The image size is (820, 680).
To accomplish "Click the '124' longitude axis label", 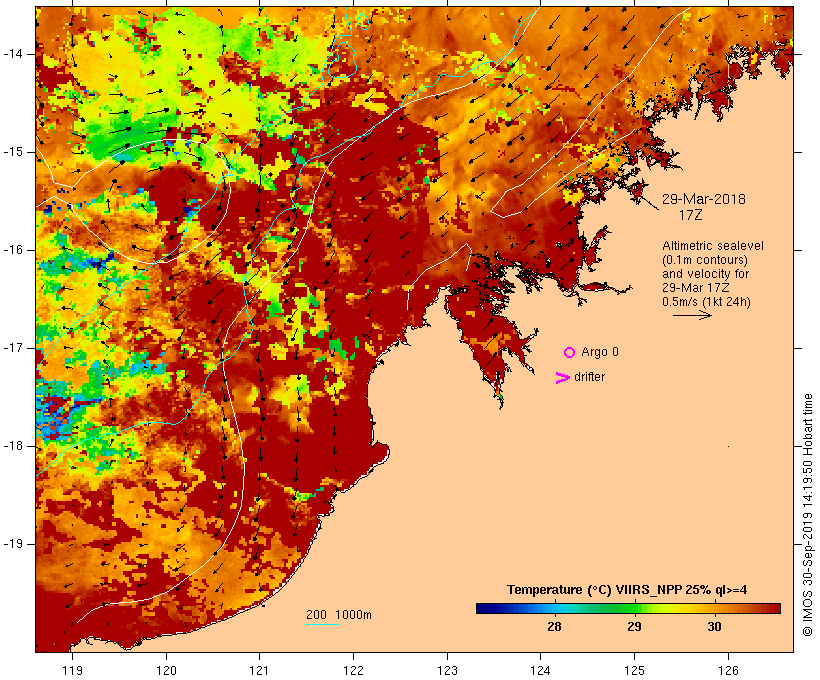I will 541,670.
